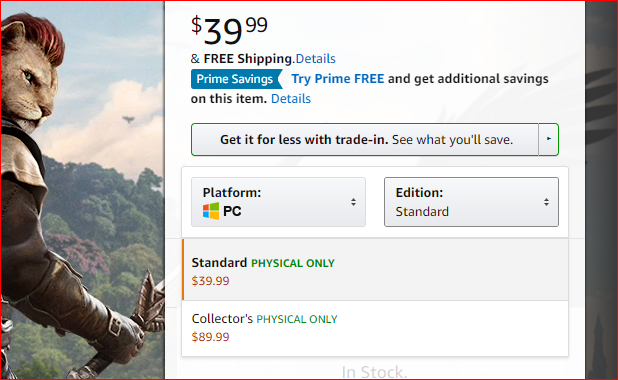This screenshot has width=618, height=380.
Task: Open Details link next to FREE Shipping
Action: click(315, 59)
